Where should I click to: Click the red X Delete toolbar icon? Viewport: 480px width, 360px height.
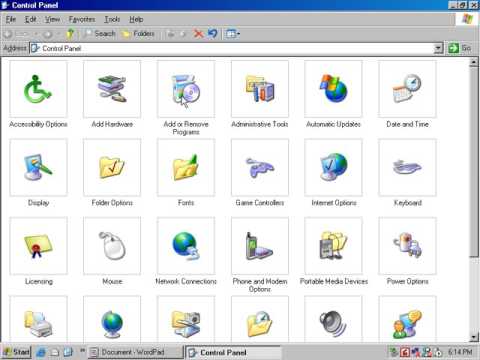pos(199,34)
